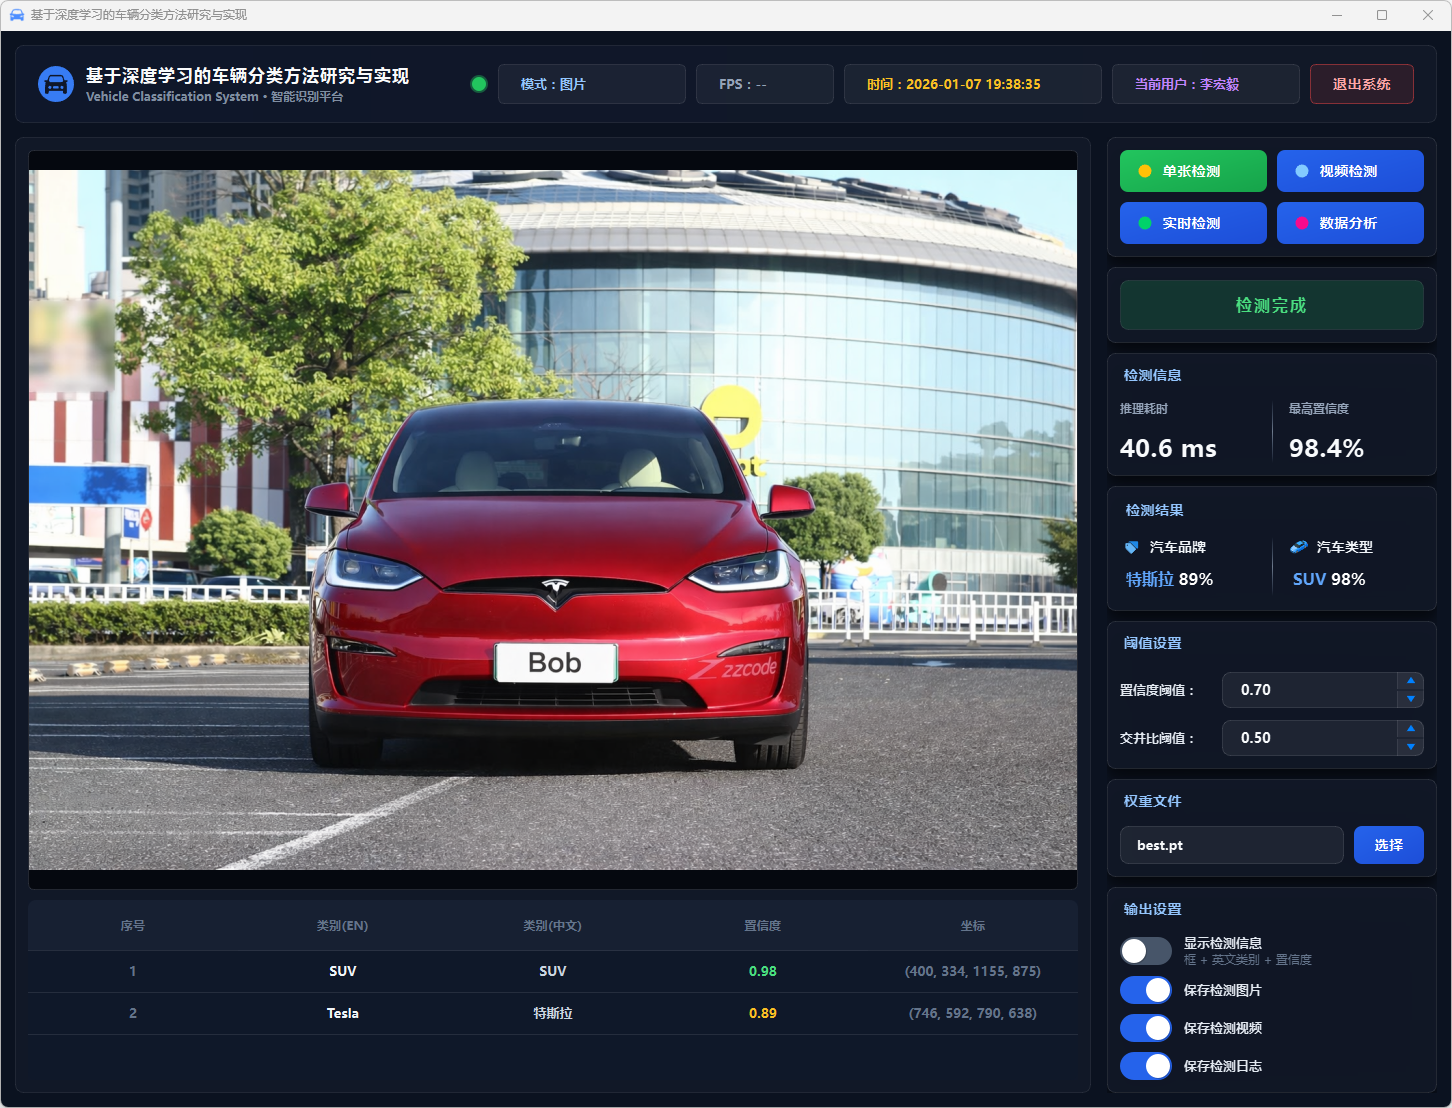Image resolution: width=1452 pixels, height=1108 pixels.
Task: Click the 权重文件 section heading
Action: pyautogui.click(x=1152, y=801)
